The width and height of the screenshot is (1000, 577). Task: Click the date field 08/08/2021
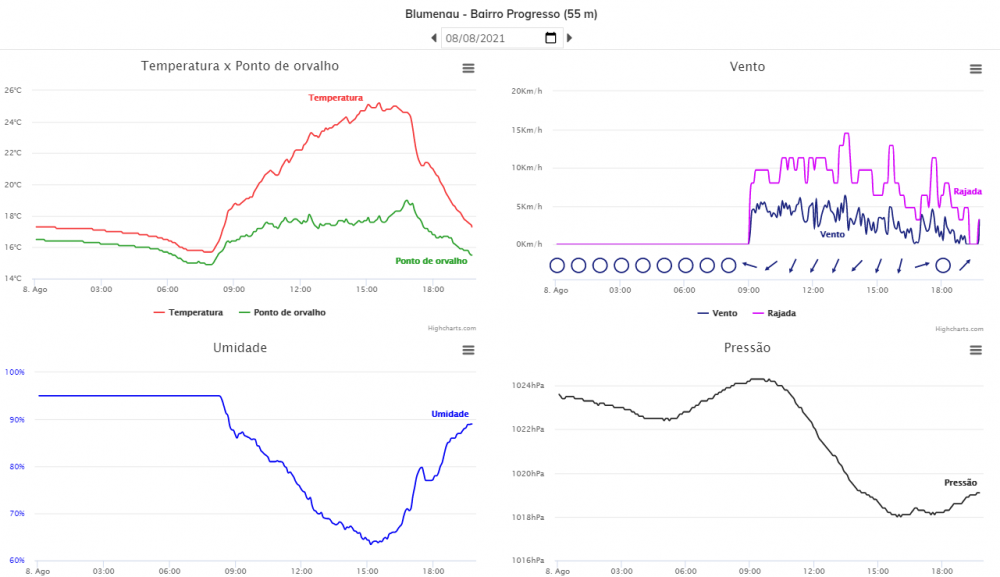(490, 38)
